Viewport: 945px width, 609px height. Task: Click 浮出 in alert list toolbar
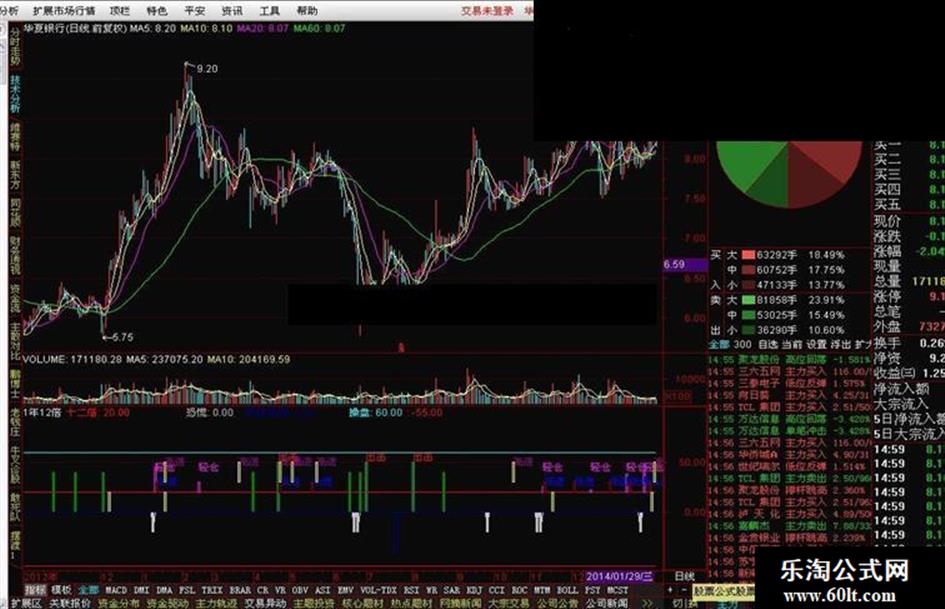coord(841,344)
